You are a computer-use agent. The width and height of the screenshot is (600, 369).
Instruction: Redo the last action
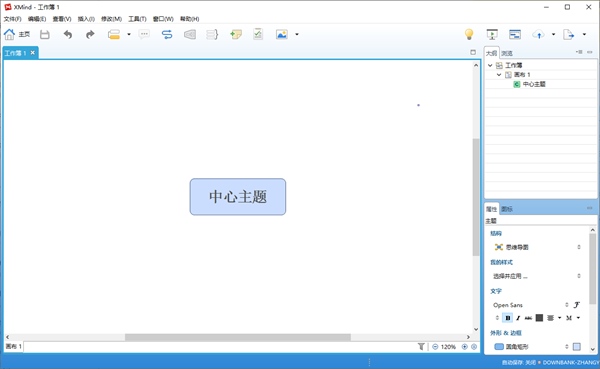click(x=90, y=34)
